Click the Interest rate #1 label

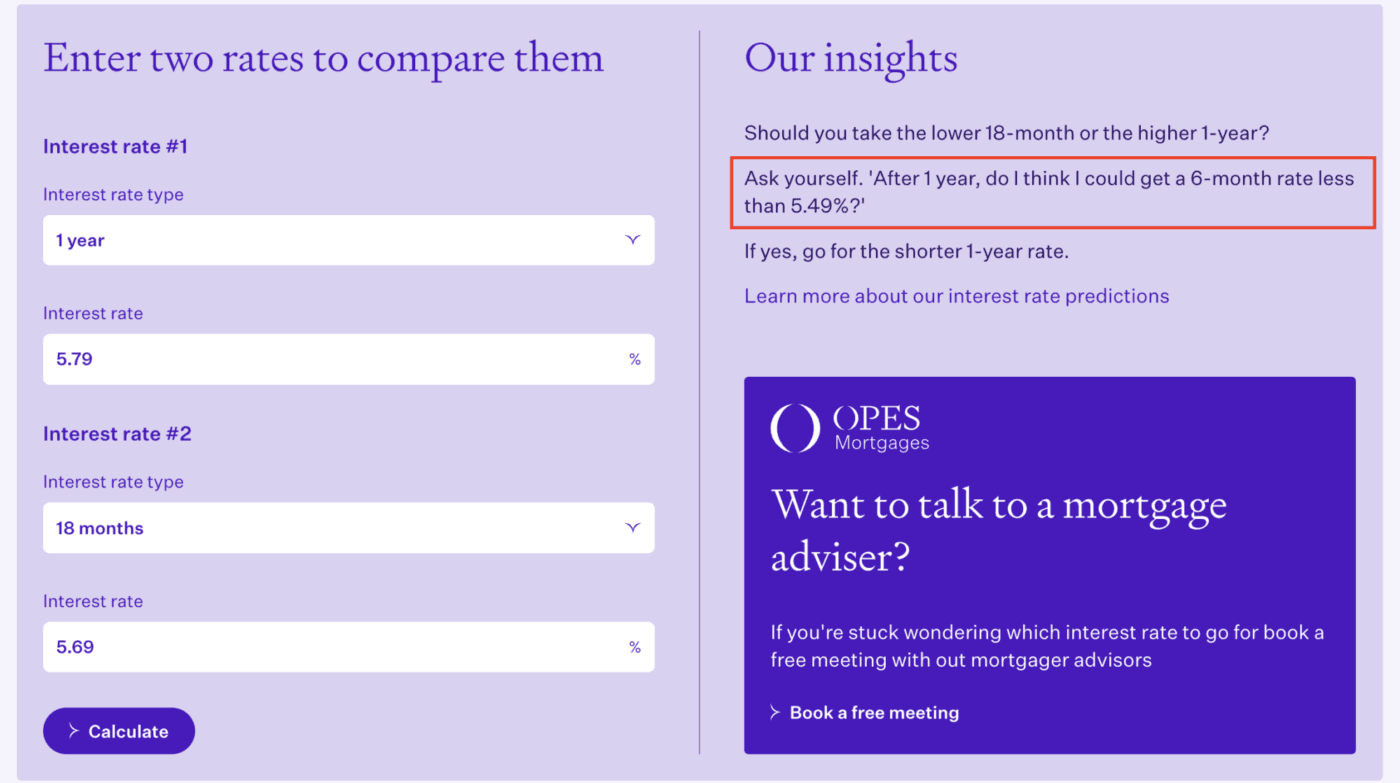click(x=115, y=147)
